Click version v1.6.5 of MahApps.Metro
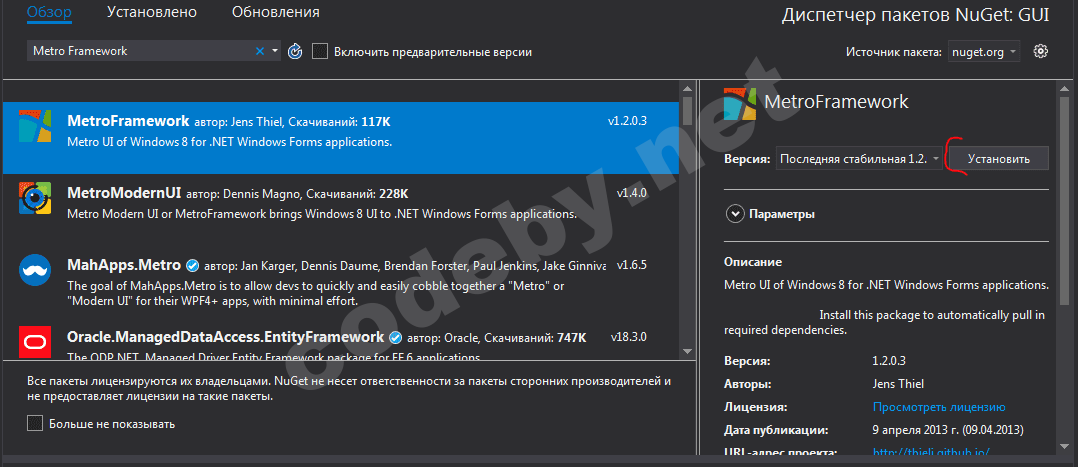This screenshot has height=467, width=1078. click(x=632, y=265)
